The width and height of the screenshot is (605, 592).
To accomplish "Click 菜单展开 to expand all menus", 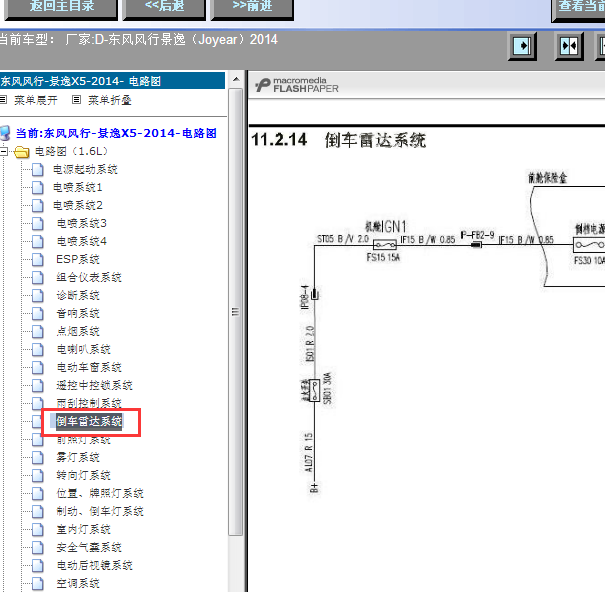I will point(35,100).
